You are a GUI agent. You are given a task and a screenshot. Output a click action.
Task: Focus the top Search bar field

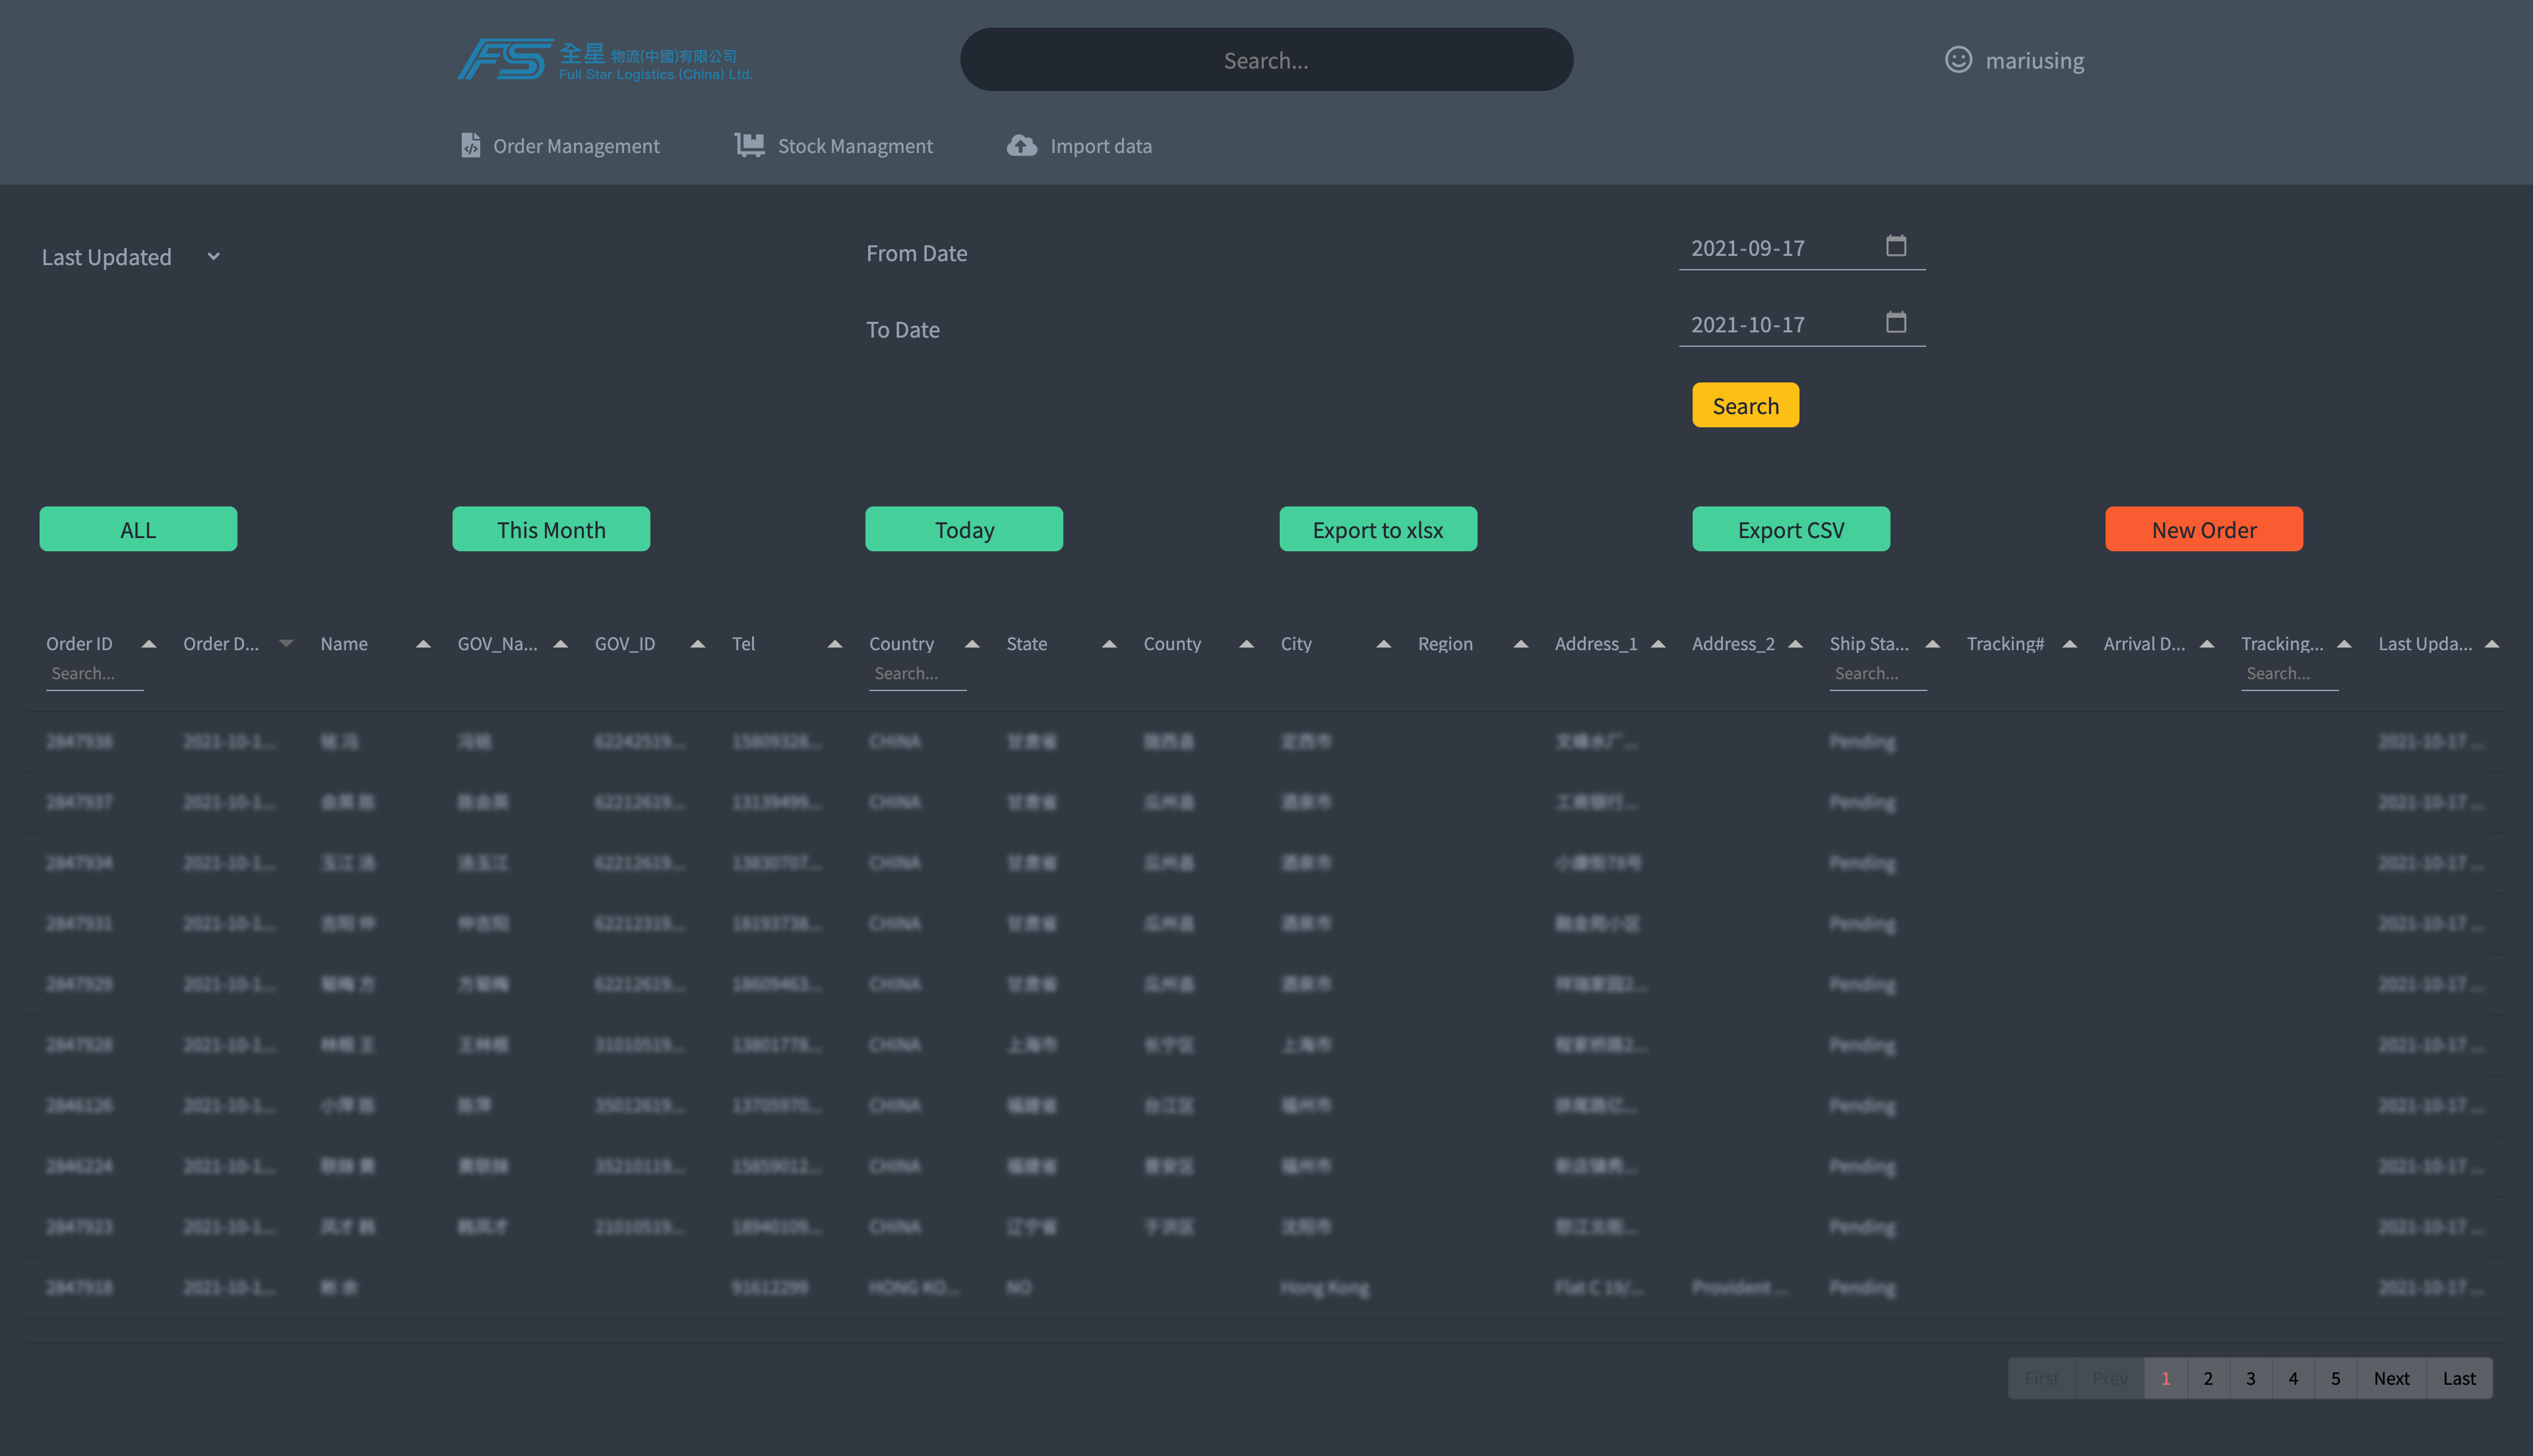[1266, 60]
